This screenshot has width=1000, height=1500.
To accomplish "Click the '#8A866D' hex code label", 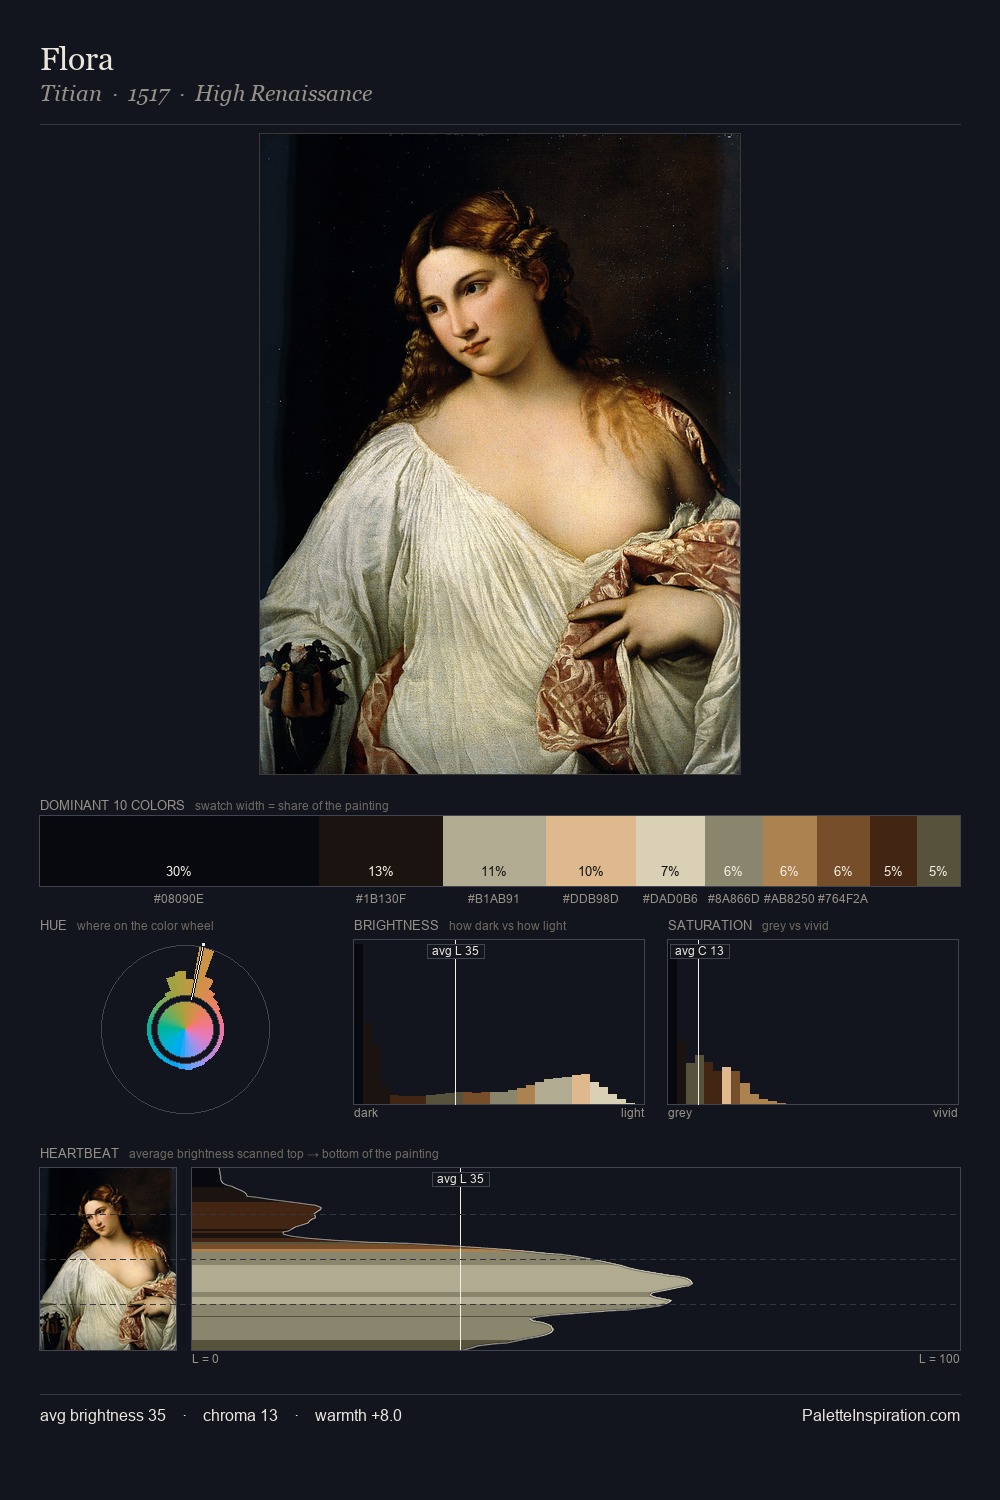I will pos(734,899).
